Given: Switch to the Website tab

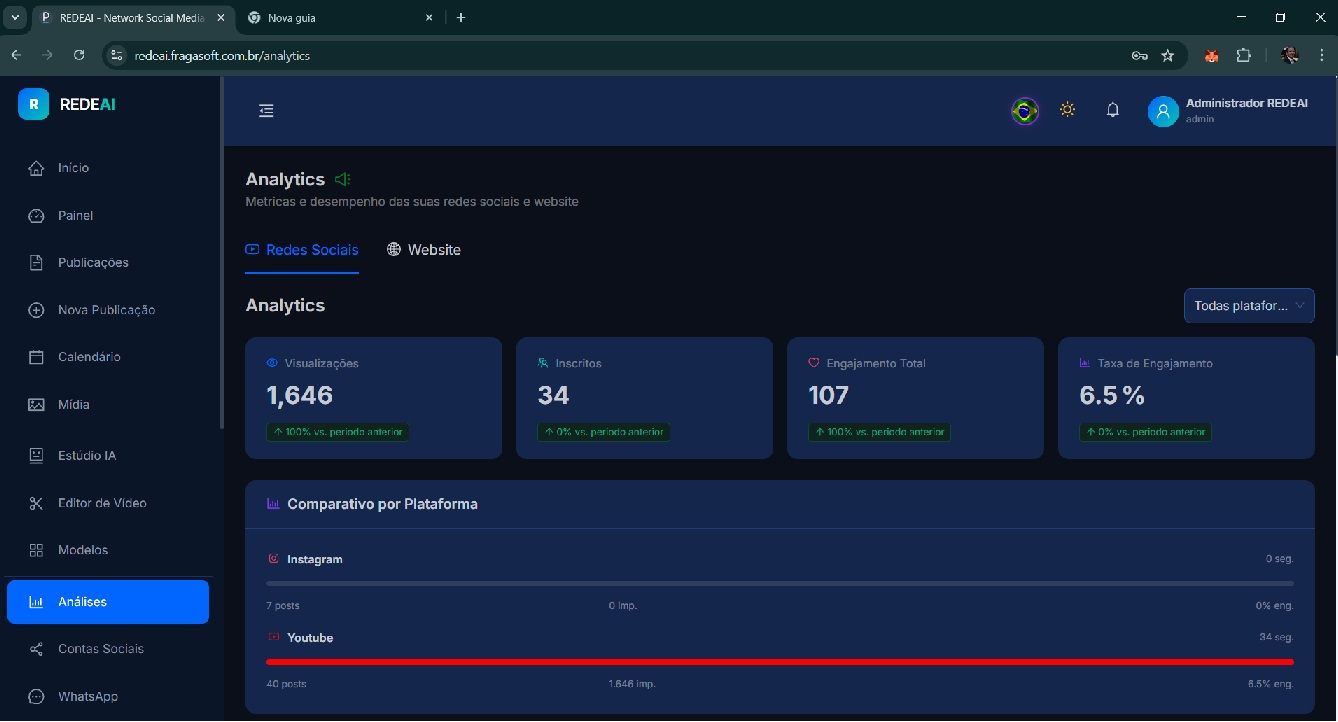Looking at the screenshot, I should (x=424, y=250).
